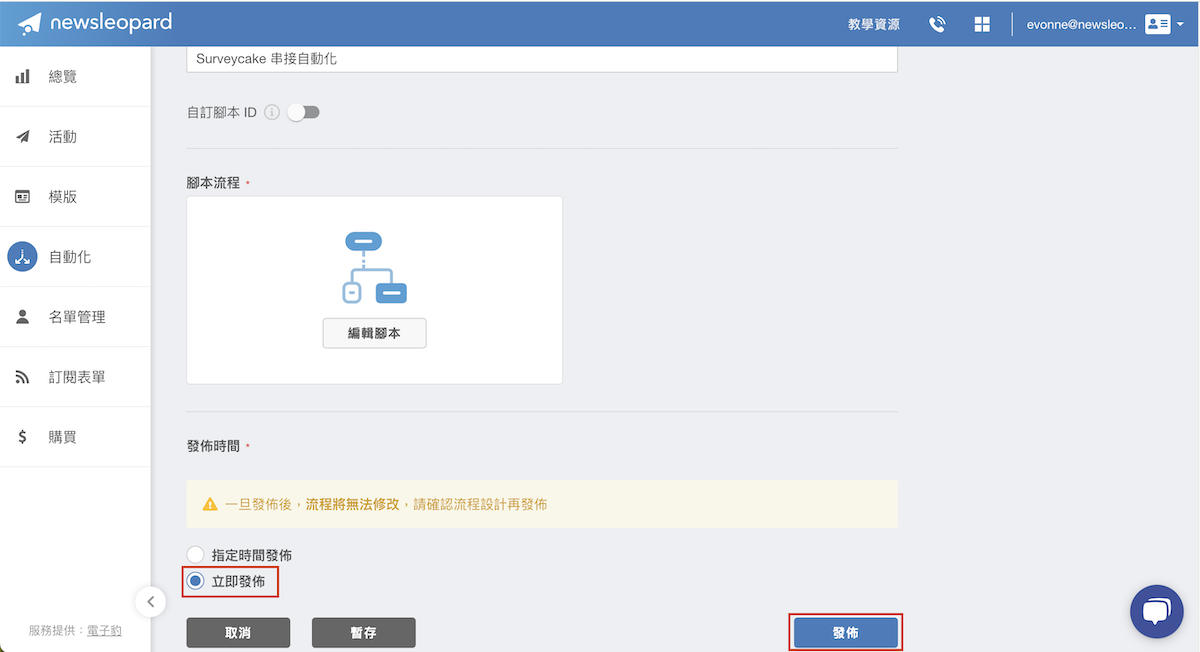Screen dimensions: 1200x652
Task: Click the 活動 paper plane icon
Action: pos(22,136)
